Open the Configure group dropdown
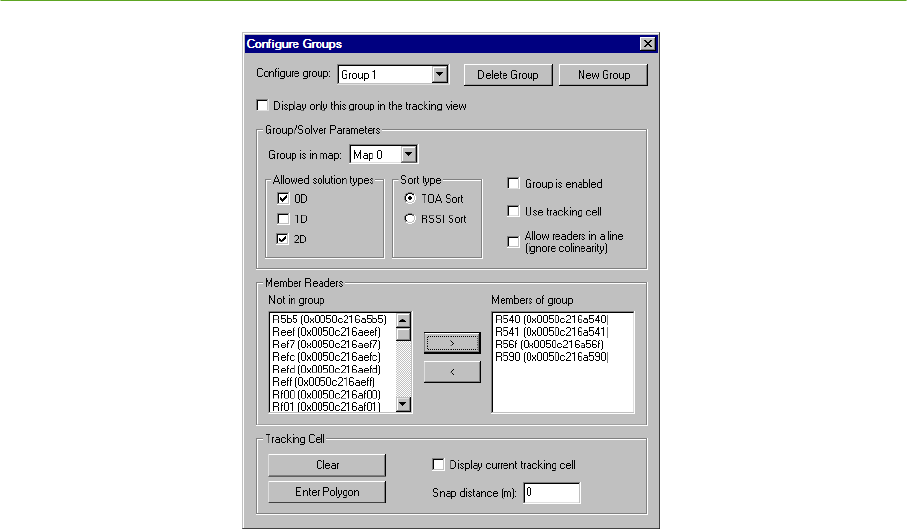 click(x=440, y=75)
